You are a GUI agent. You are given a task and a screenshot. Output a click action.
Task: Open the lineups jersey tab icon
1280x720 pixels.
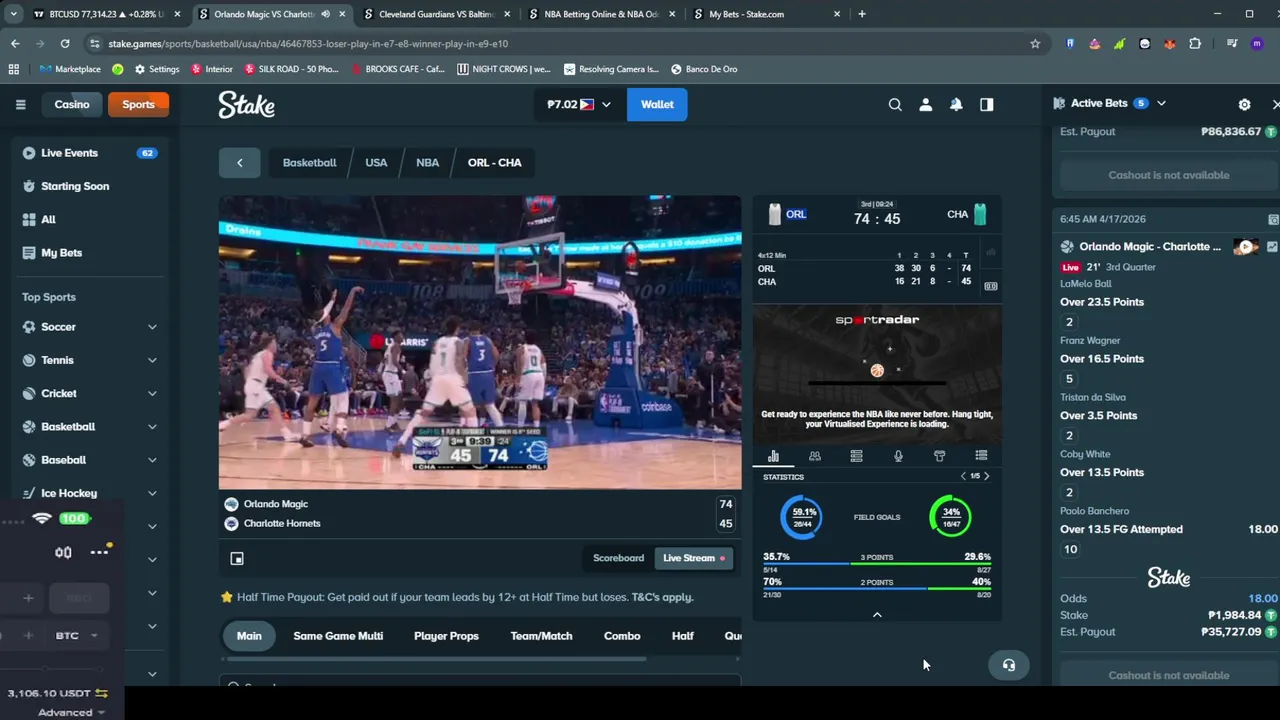click(x=939, y=456)
